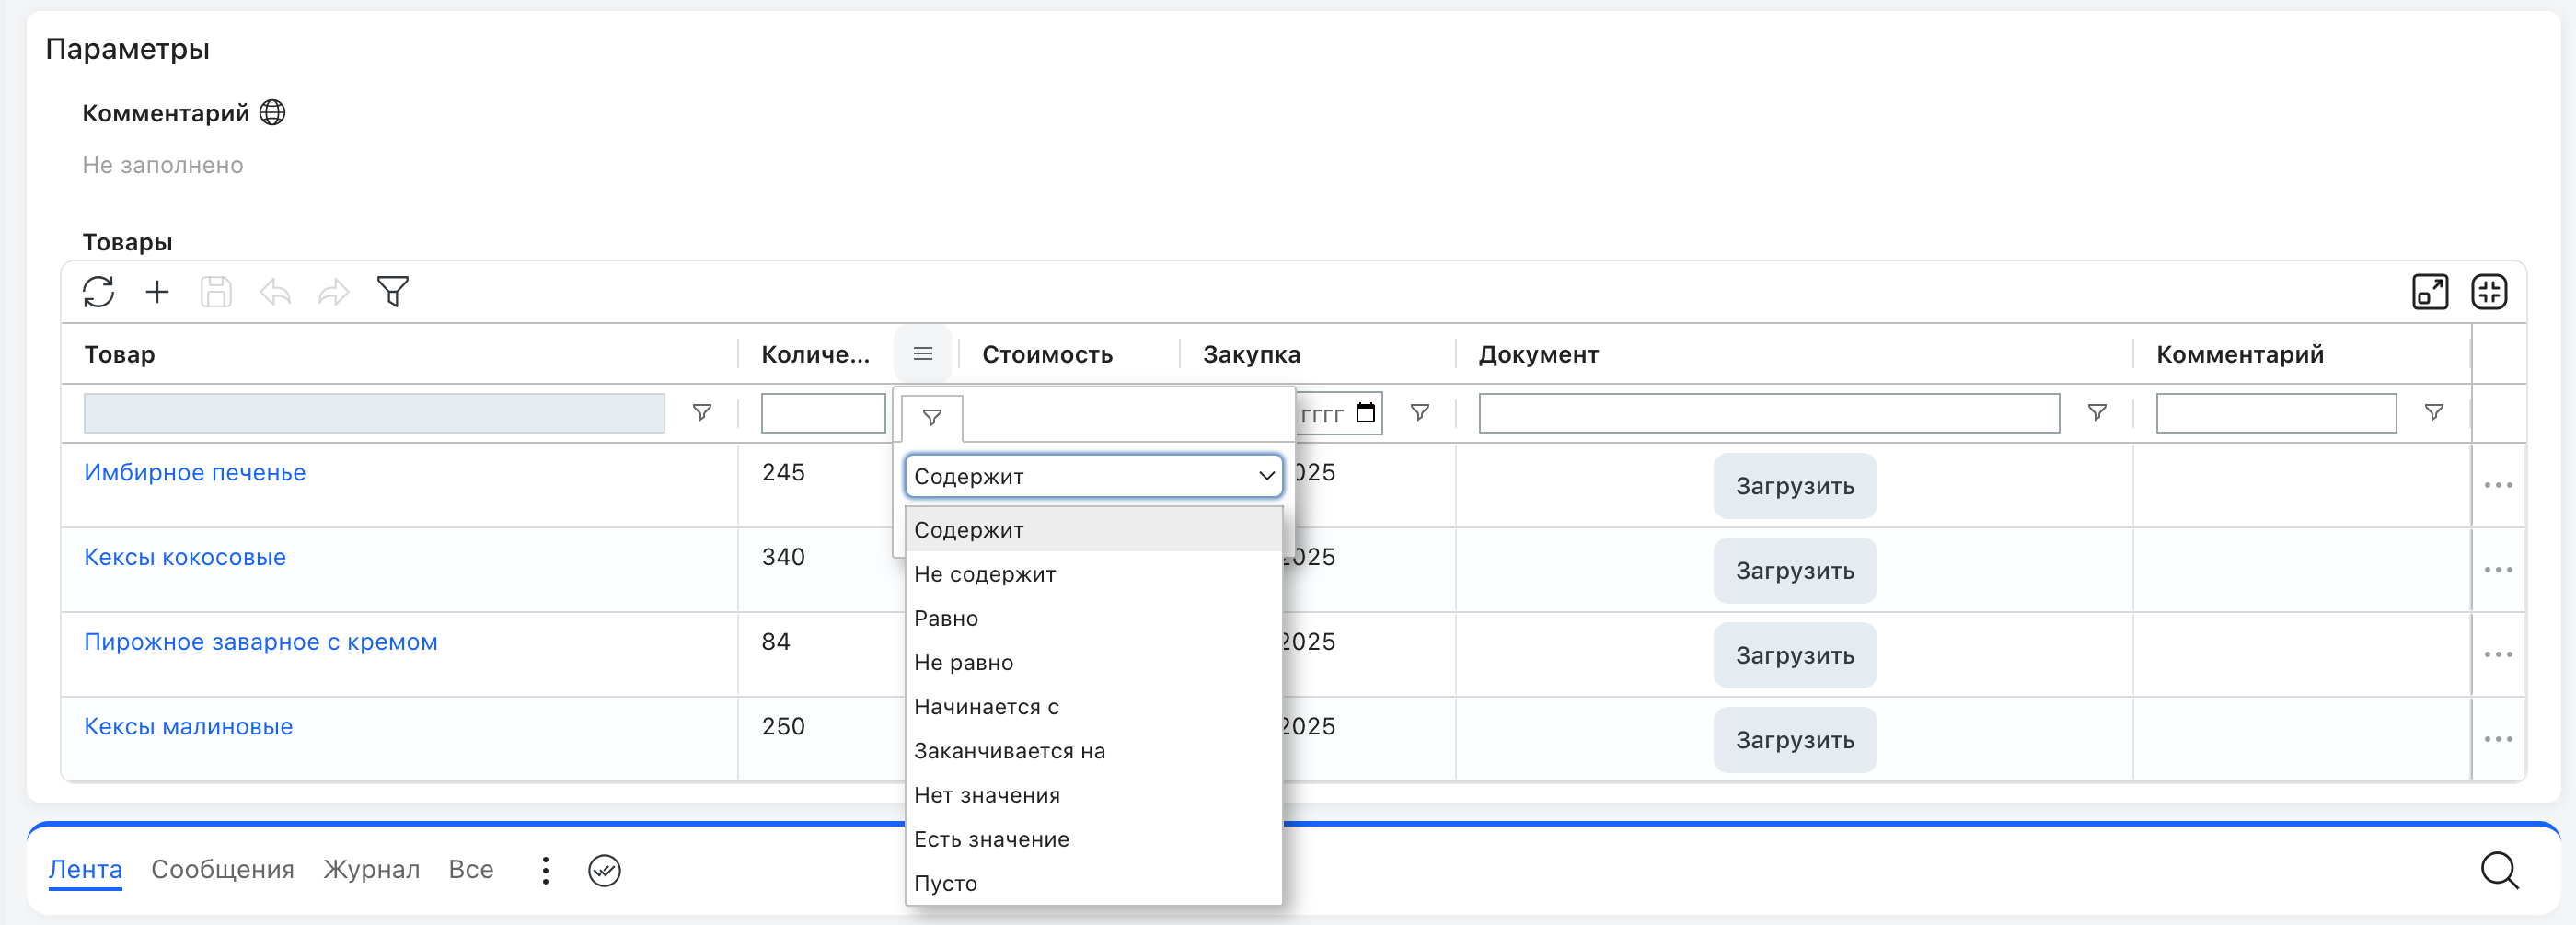Open row actions for Имбирное печенье
Screen dimensions: 2576x925
2498,486
